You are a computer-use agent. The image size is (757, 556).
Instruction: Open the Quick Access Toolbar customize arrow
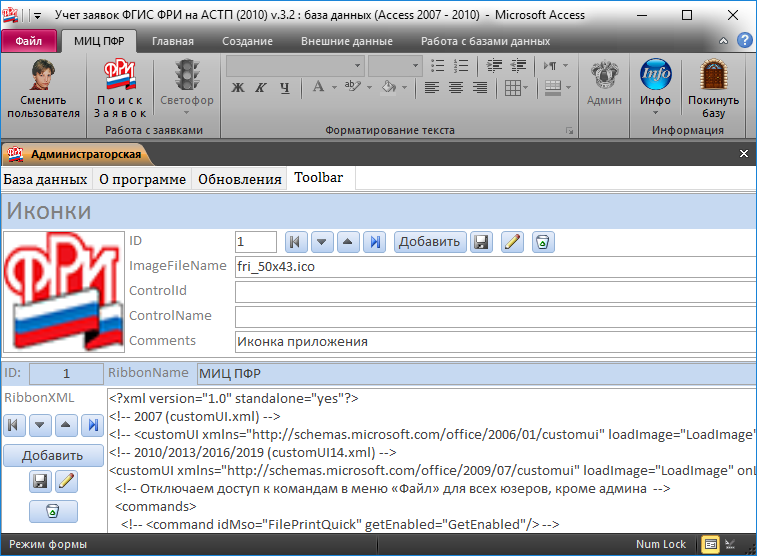pos(37,16)
